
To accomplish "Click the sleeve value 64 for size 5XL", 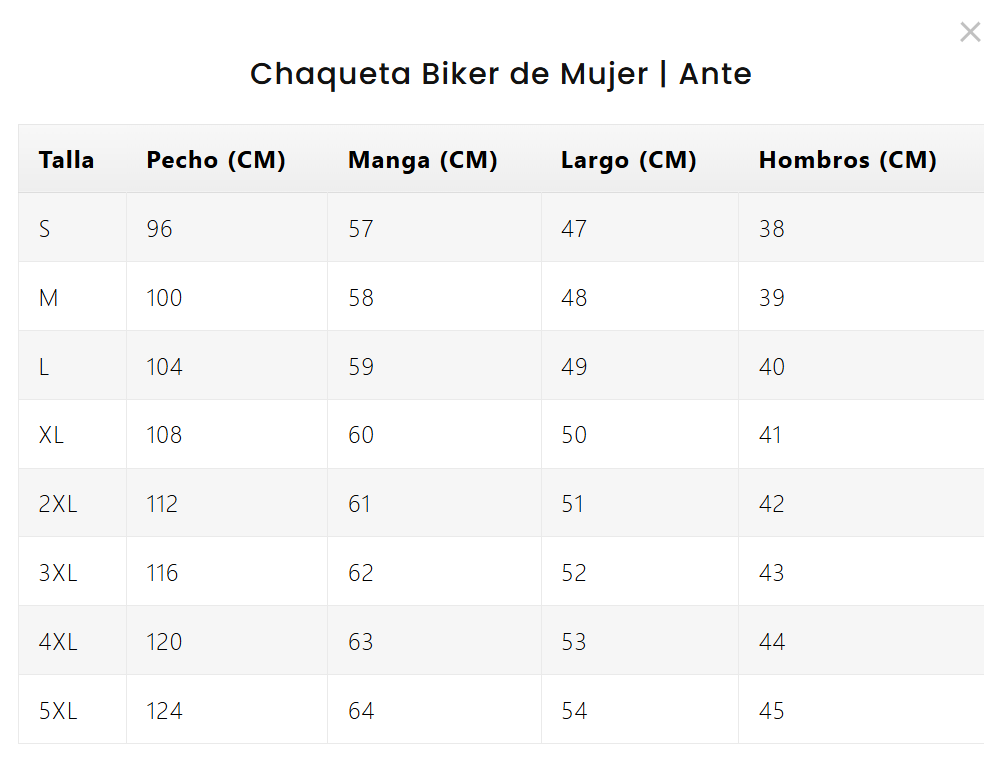I will pos(359,710).
